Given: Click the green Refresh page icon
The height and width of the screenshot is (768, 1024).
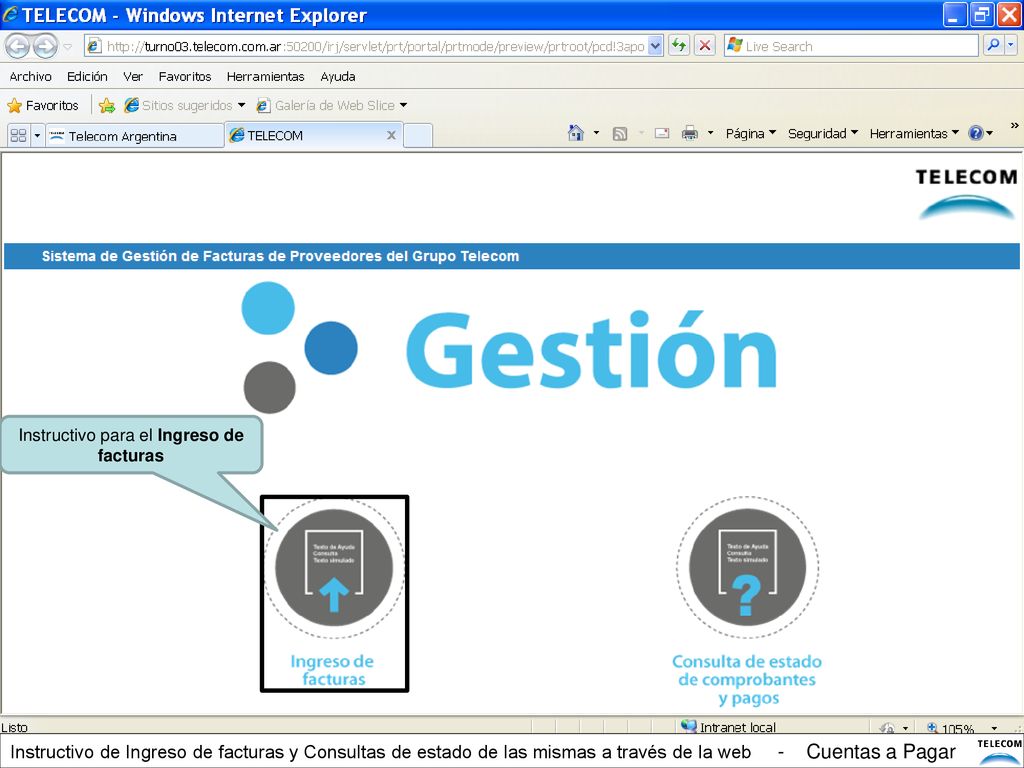Looking at the screenshot, I should [679, 46].
